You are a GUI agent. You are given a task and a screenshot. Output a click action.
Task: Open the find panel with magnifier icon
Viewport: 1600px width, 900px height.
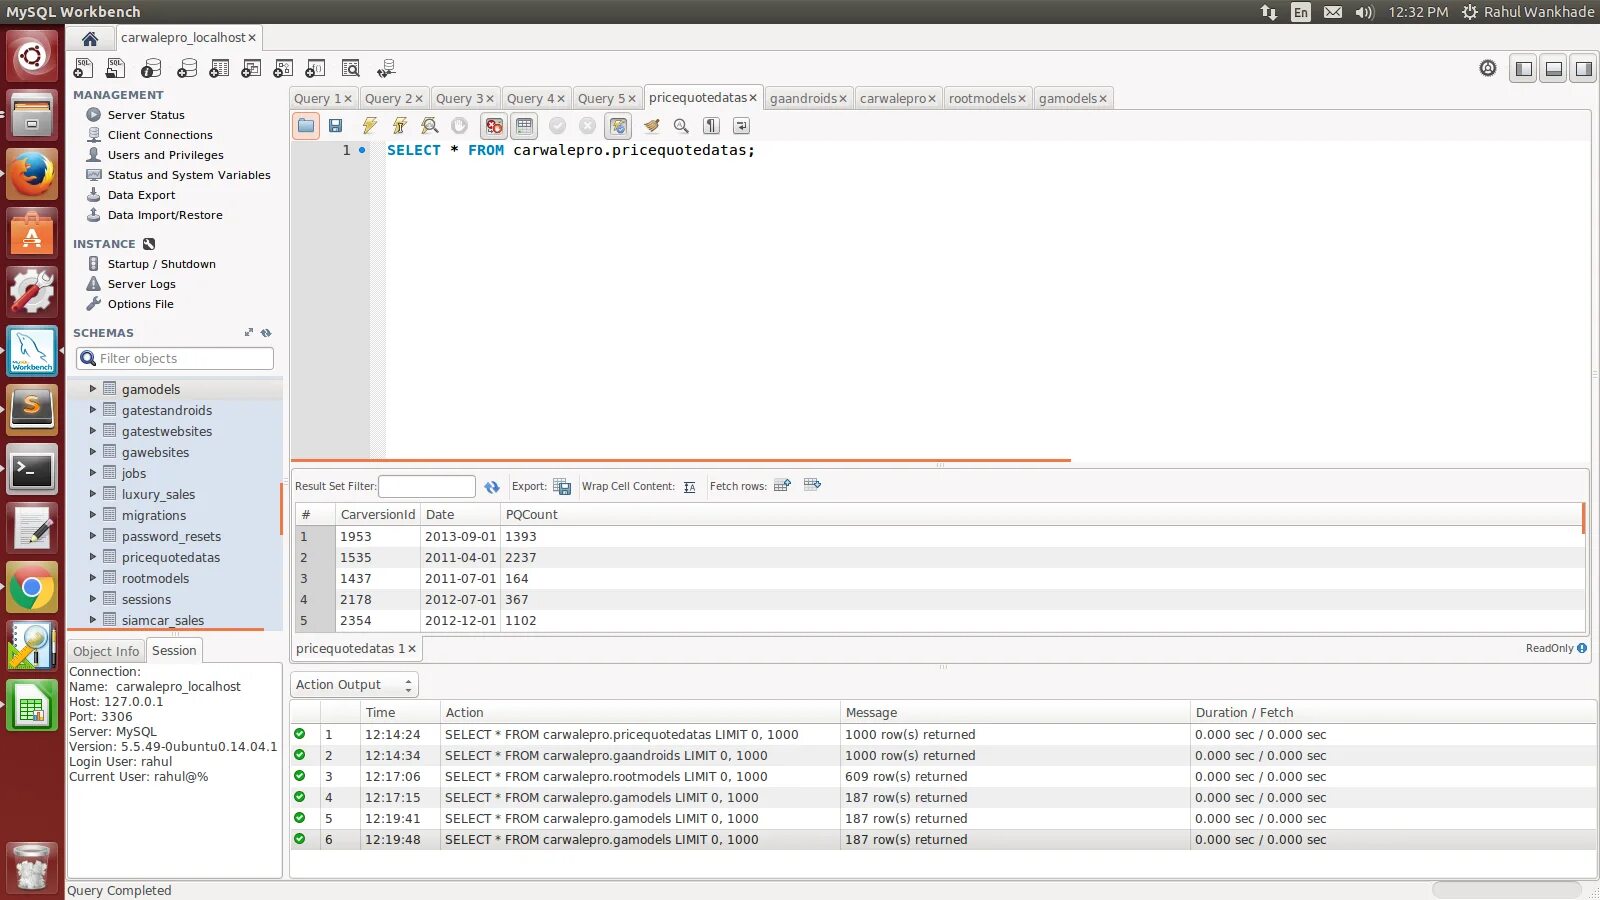pos(681,126)
